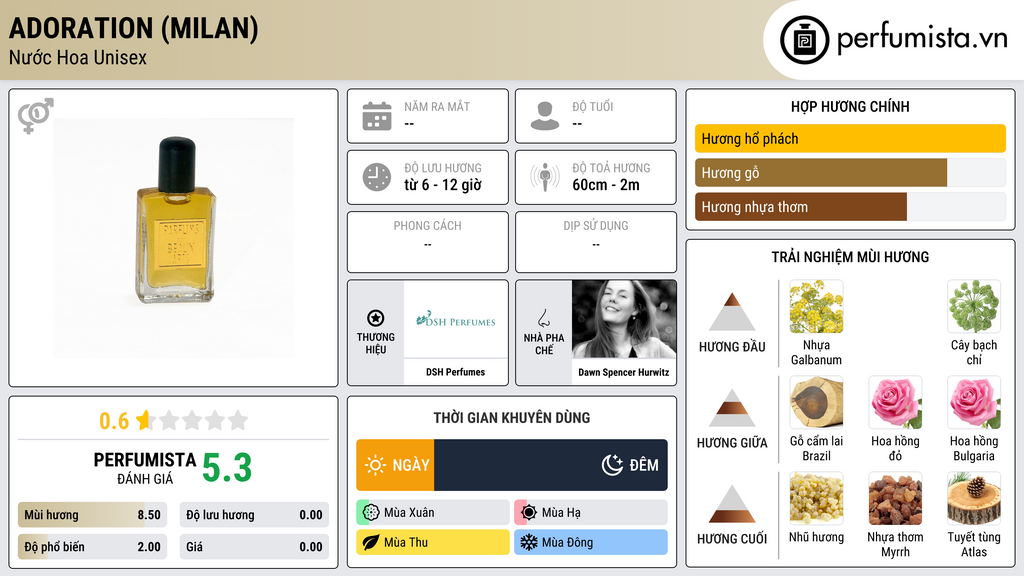Click the Dịp sử dụng box
Screen dimensions: 1024x576
click(596, 242)
